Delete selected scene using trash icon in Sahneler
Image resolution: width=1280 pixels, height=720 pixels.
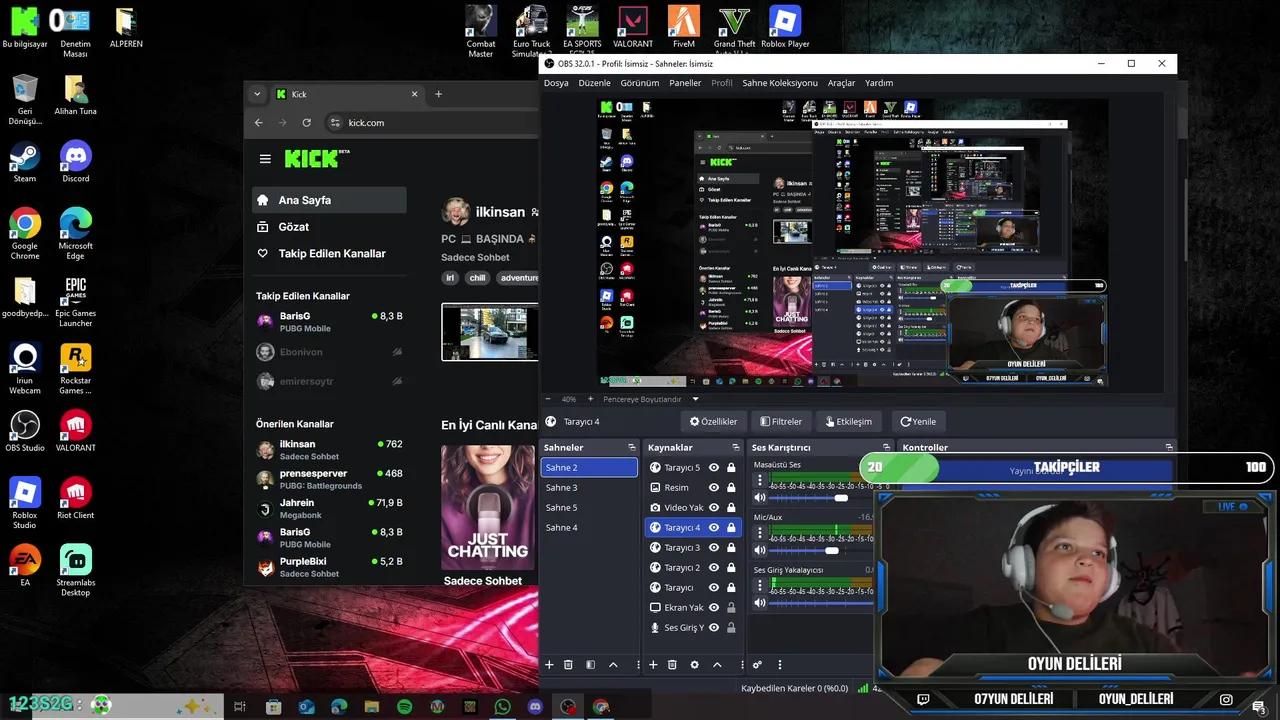pos(568,665)
